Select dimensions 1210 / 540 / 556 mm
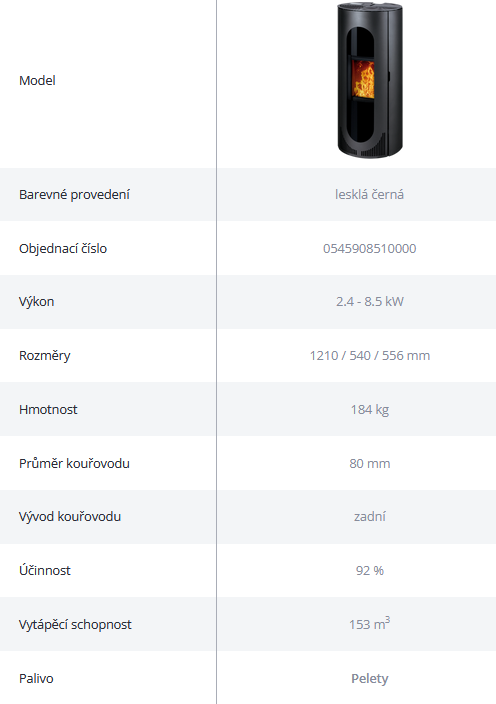This screenshot has height=704, width=496. (369, 356)
